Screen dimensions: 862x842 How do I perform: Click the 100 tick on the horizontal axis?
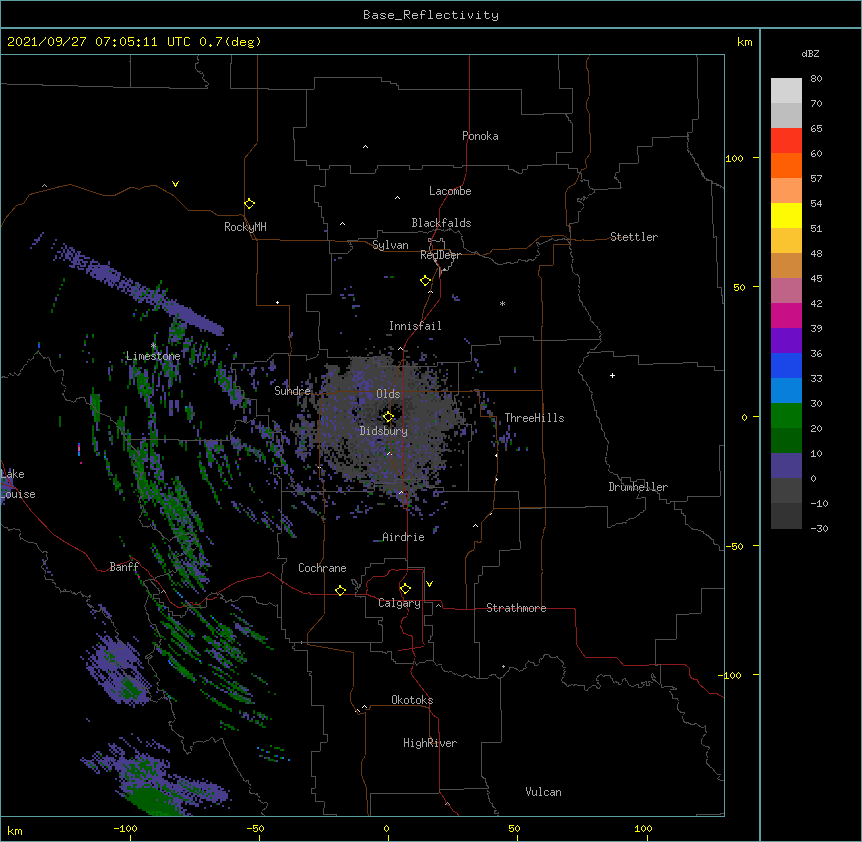[643, 829]
